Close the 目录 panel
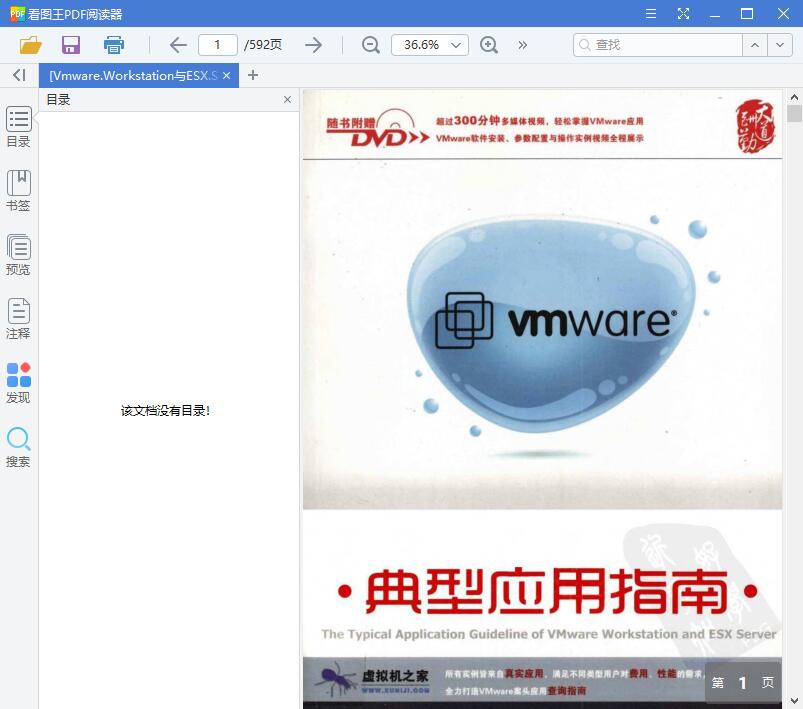The width and height of the screenshot is (803, 709). point(287,99)
